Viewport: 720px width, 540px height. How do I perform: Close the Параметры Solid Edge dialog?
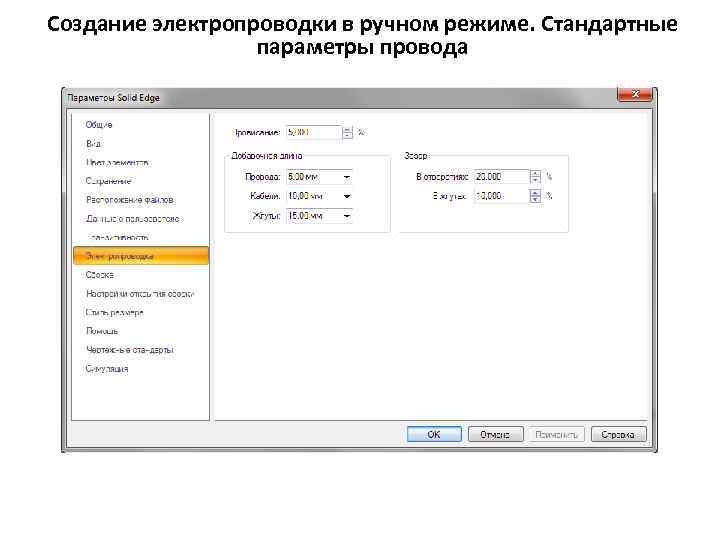coord(635,94)
